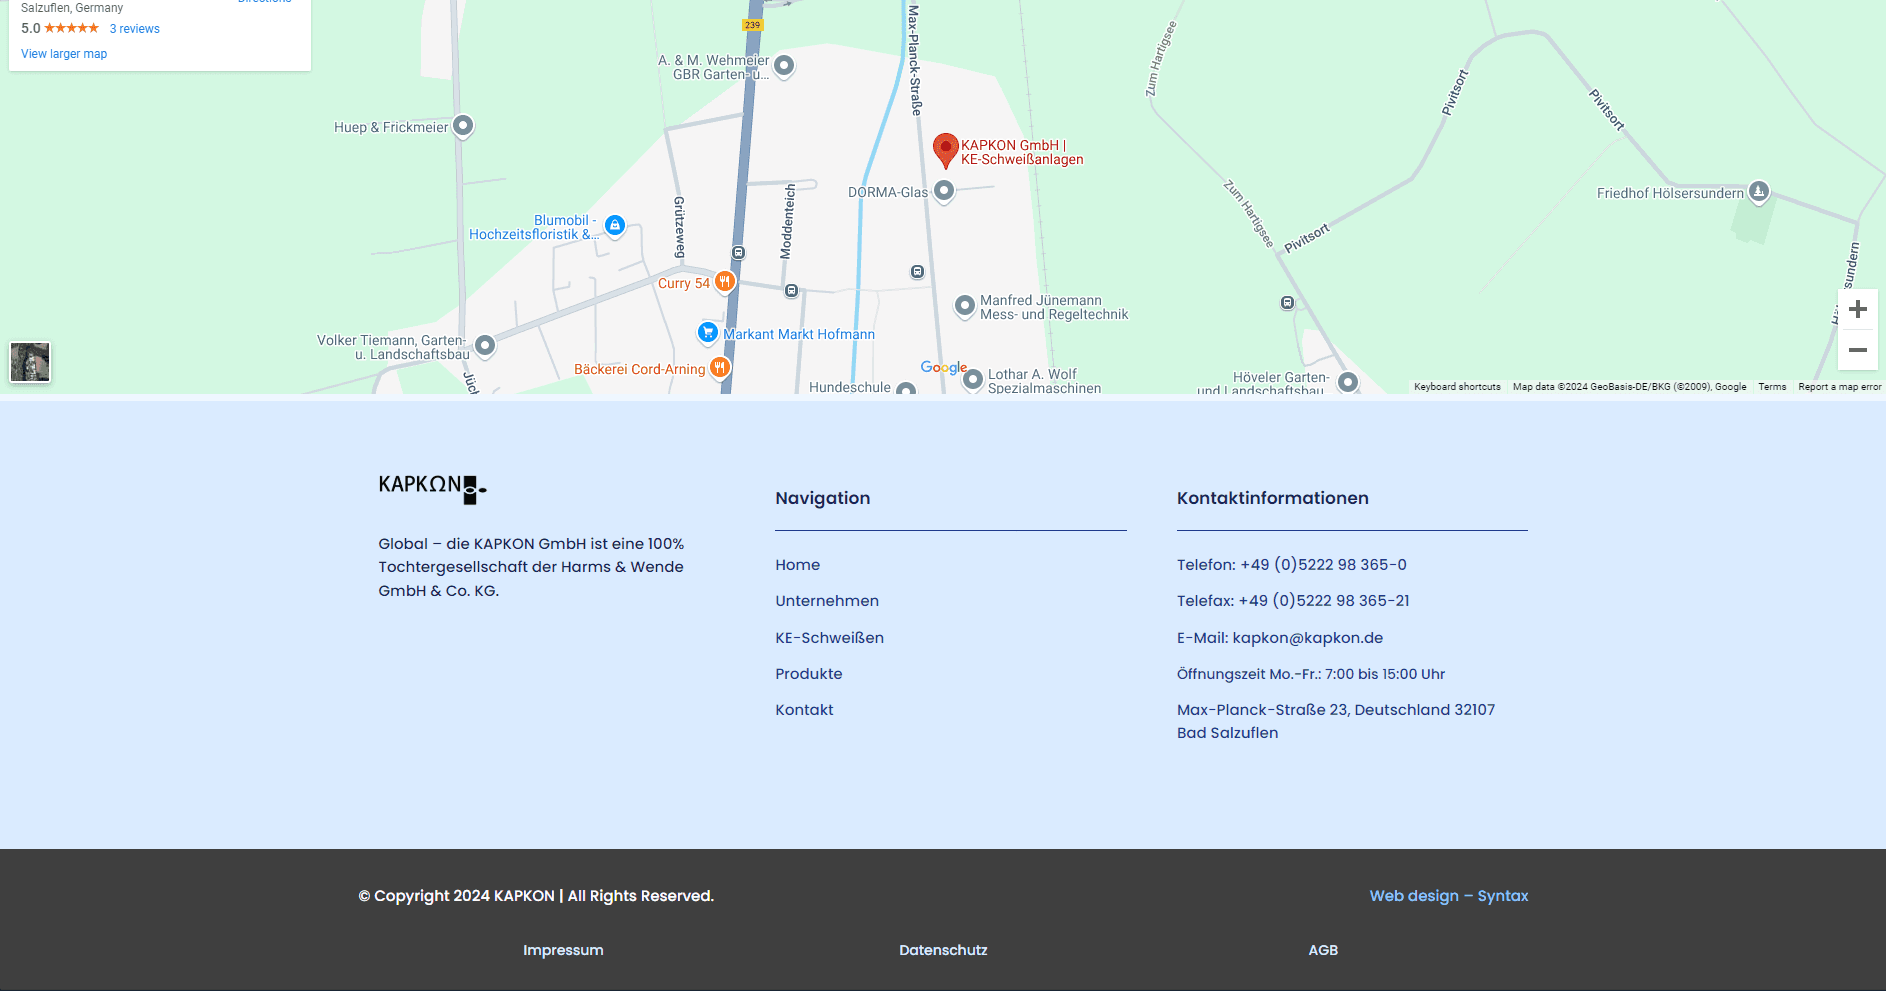The height and width of the screenshot is (991, 1886).
Task: Open the Datenschutz page
Action: click(943, 950)
